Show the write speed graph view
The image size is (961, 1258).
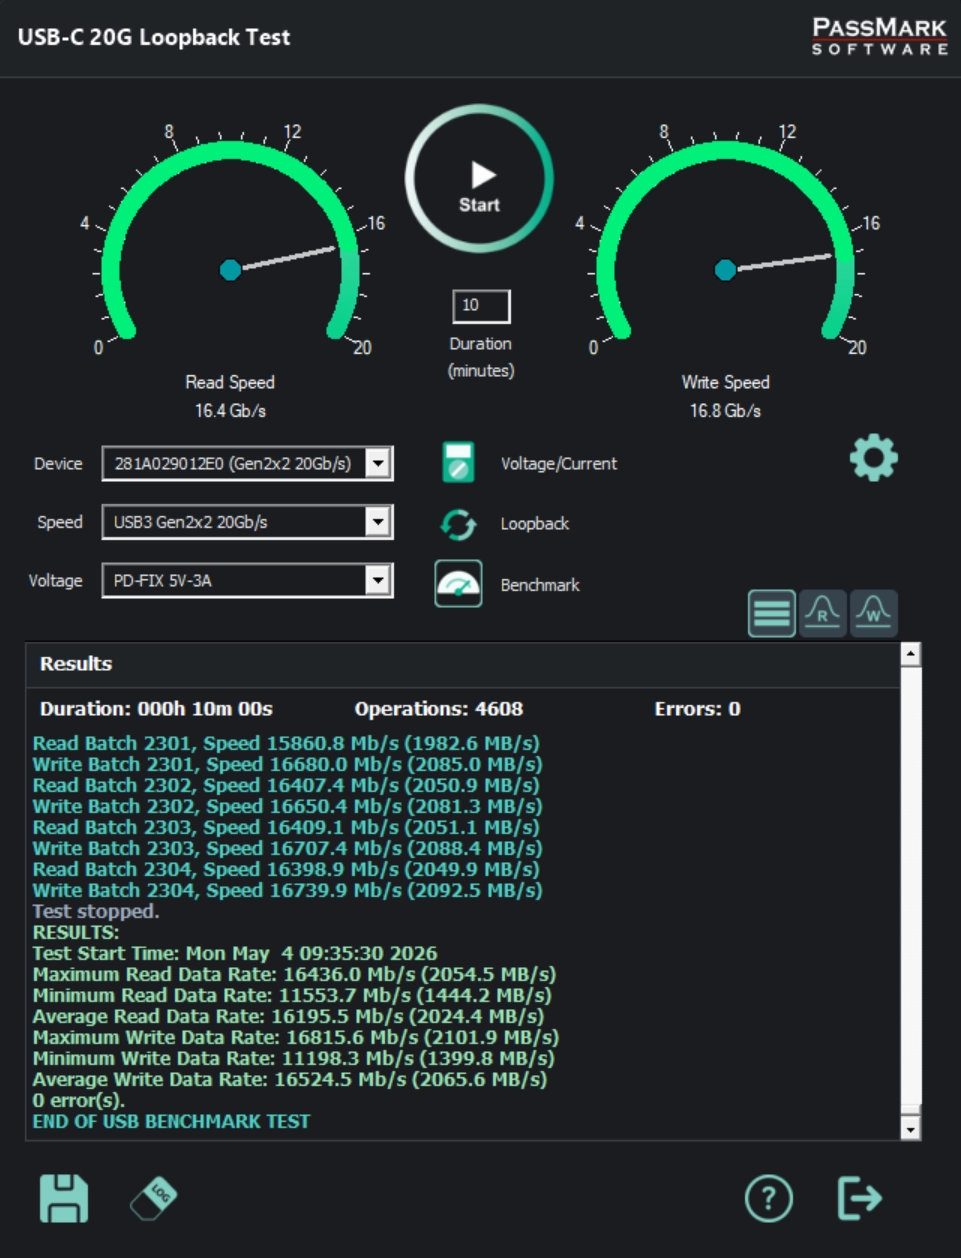tap(873, 612)
